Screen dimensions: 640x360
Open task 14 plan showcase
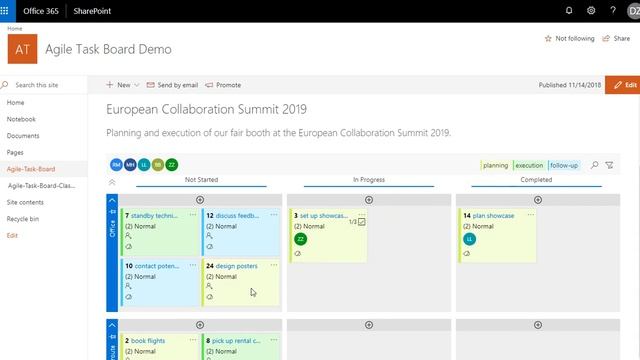pyautogui.click(x=493, y=216)
